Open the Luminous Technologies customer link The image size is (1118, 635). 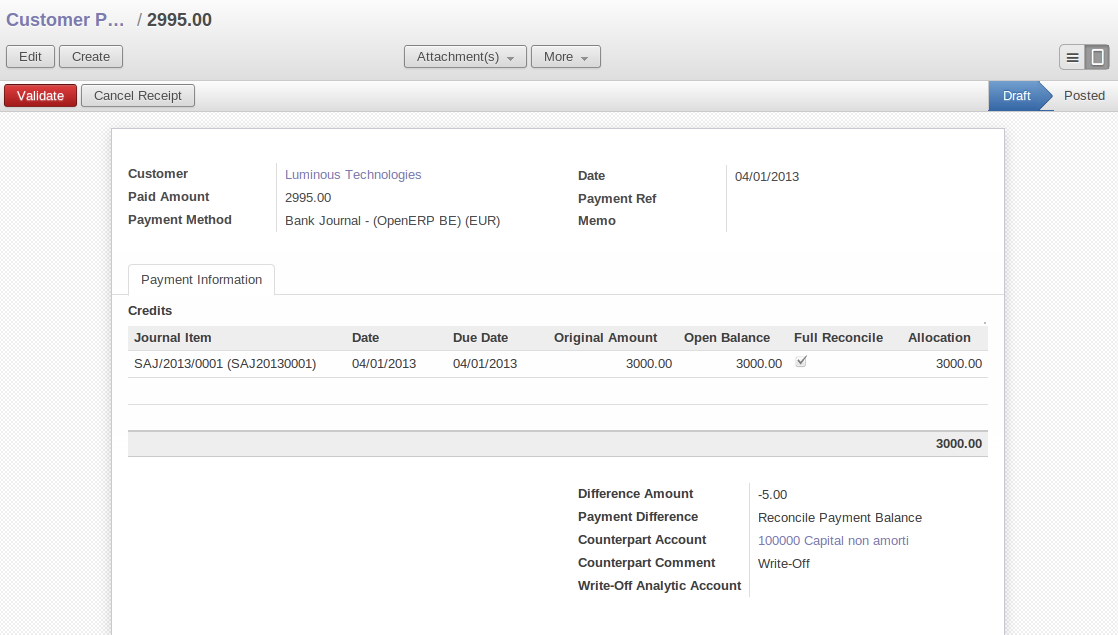tap(353, 175)
